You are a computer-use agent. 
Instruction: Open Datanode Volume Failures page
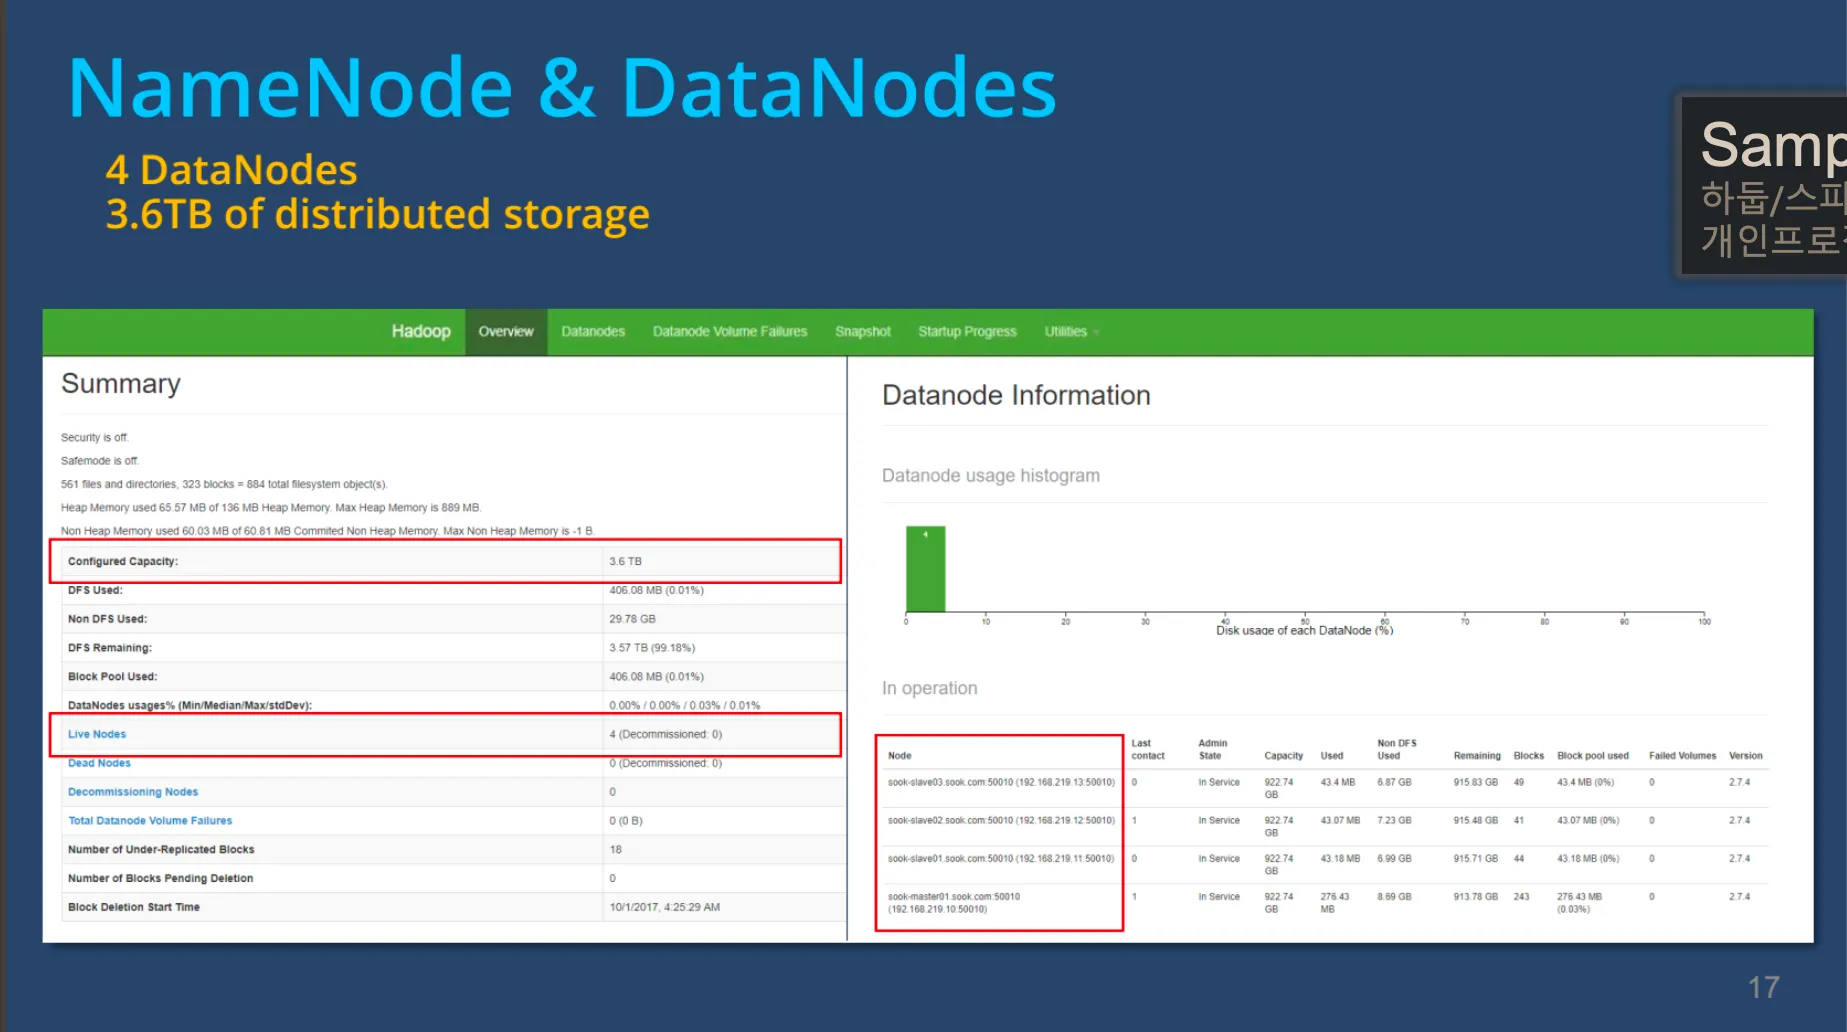(x=729, y=332)
